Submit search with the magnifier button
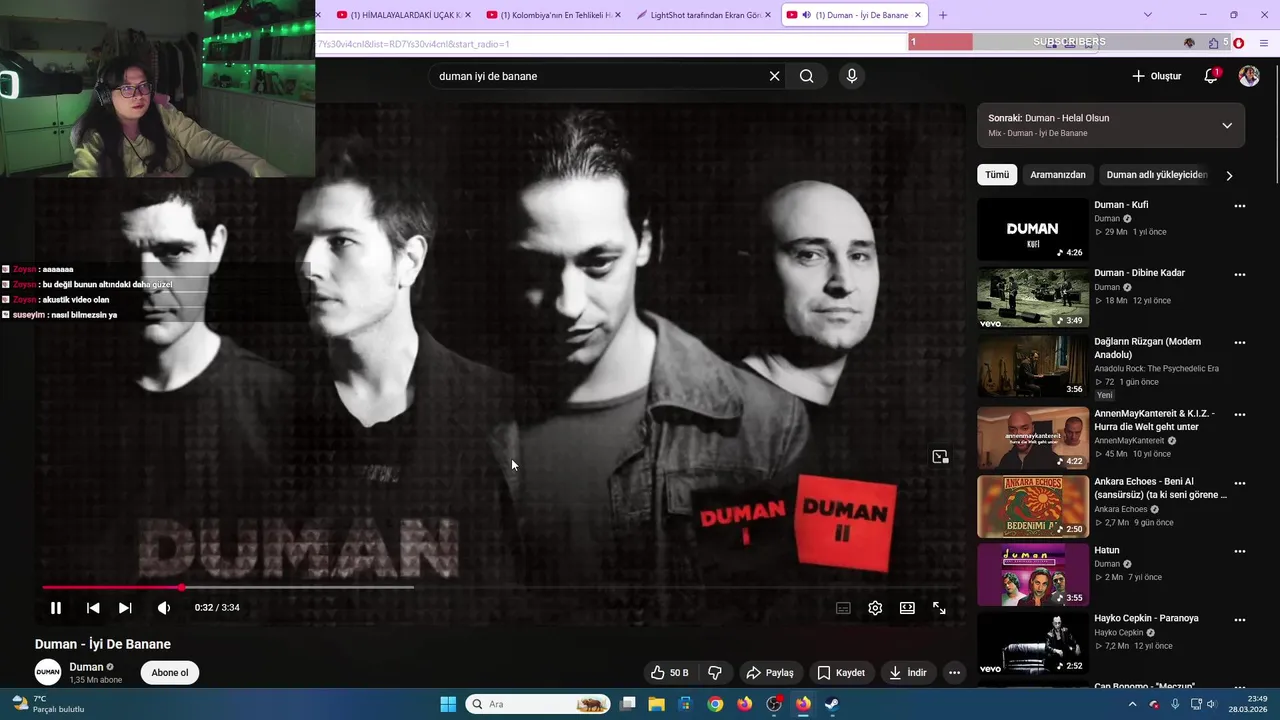 pyautogui.click(x=807, y=76)
